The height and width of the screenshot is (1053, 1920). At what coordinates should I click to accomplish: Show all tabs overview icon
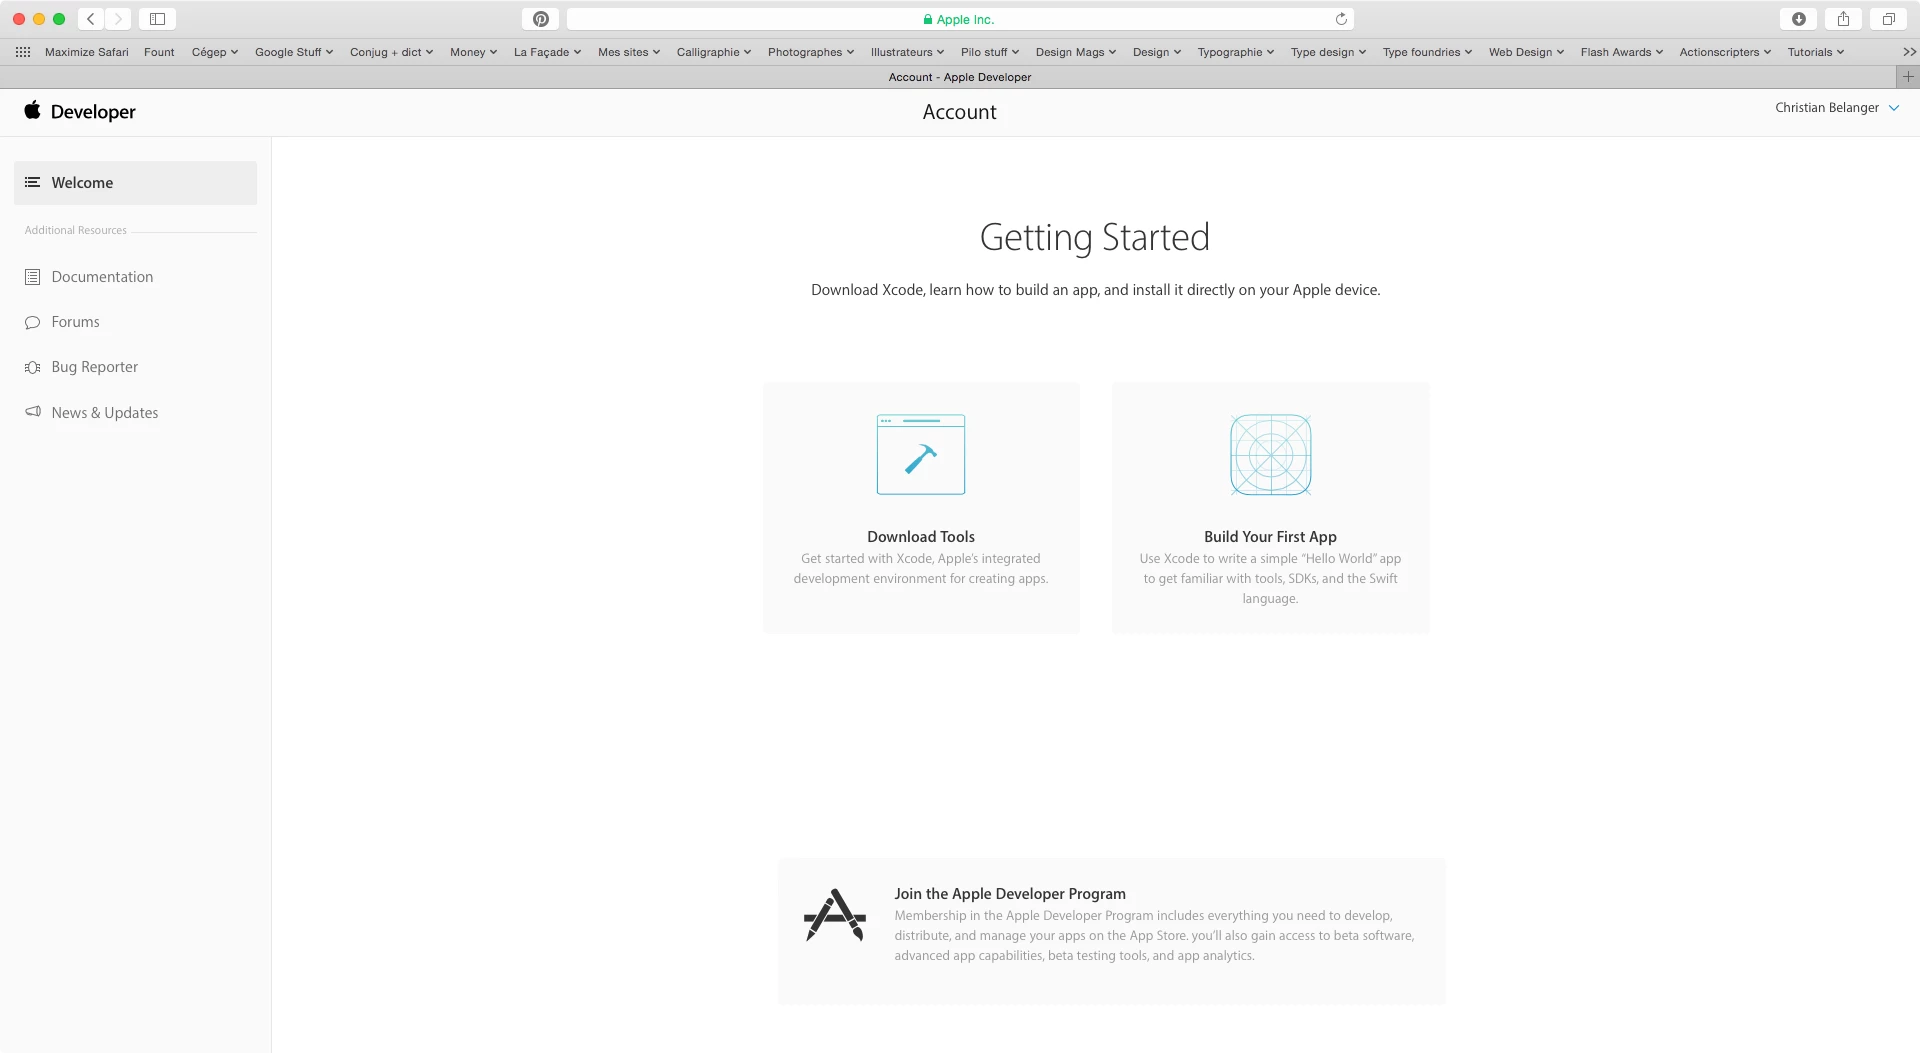coord(1888,19)
